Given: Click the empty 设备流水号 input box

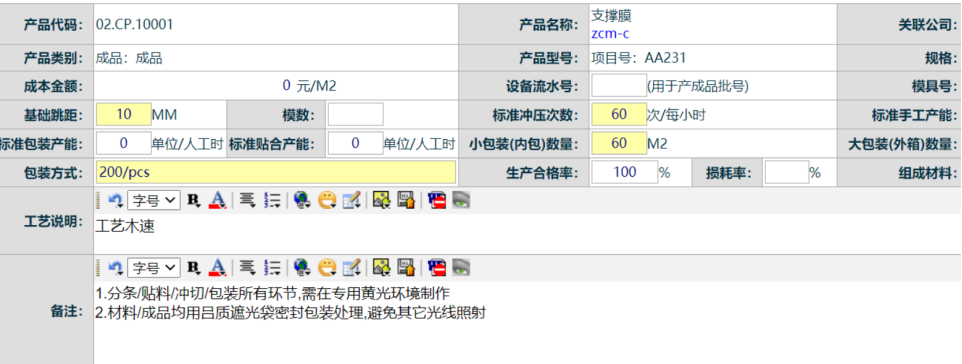Looking at the screenshot, I should click(618, 85).
